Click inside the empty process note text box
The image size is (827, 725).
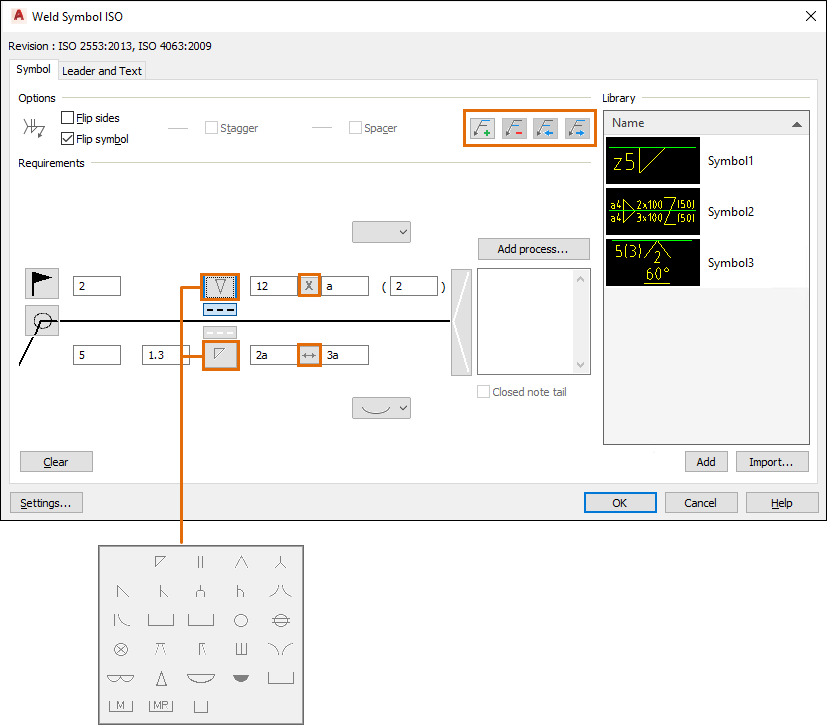click(527, 322)
